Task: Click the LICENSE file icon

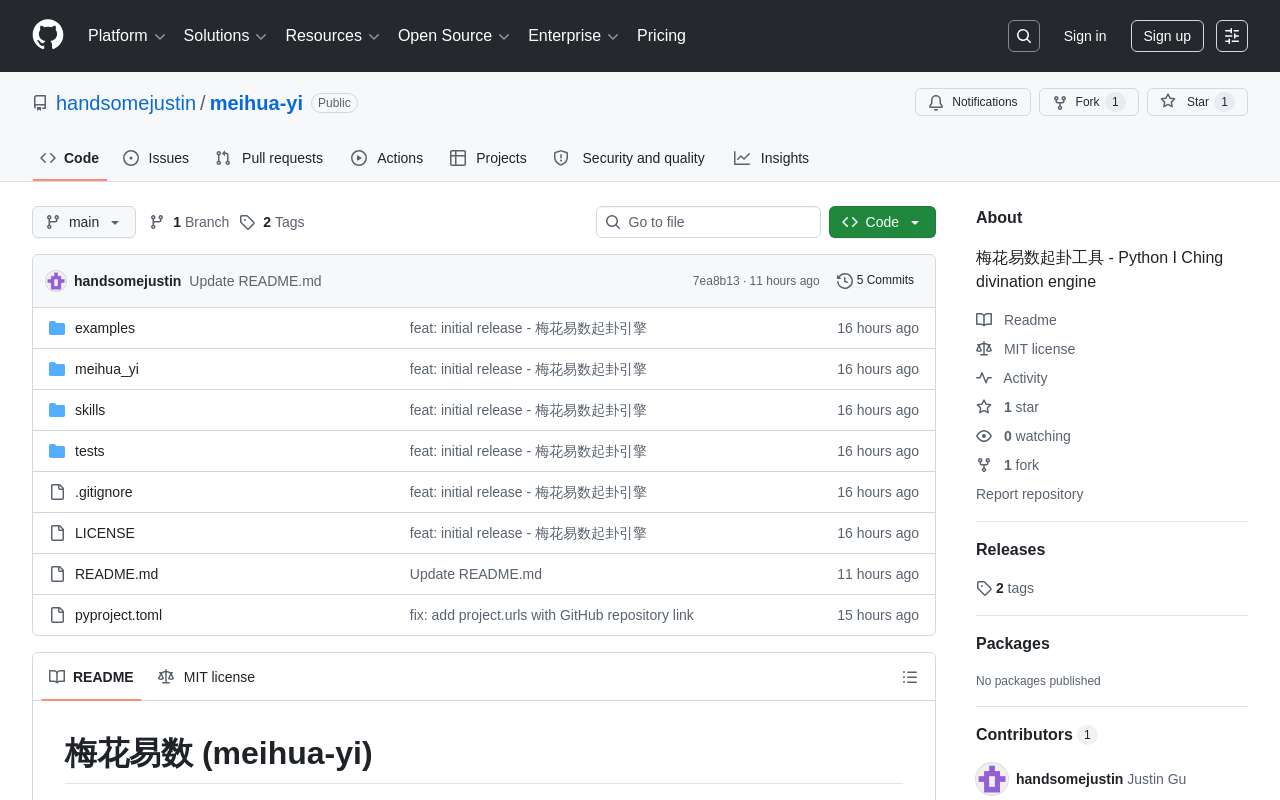Action: 57,533
